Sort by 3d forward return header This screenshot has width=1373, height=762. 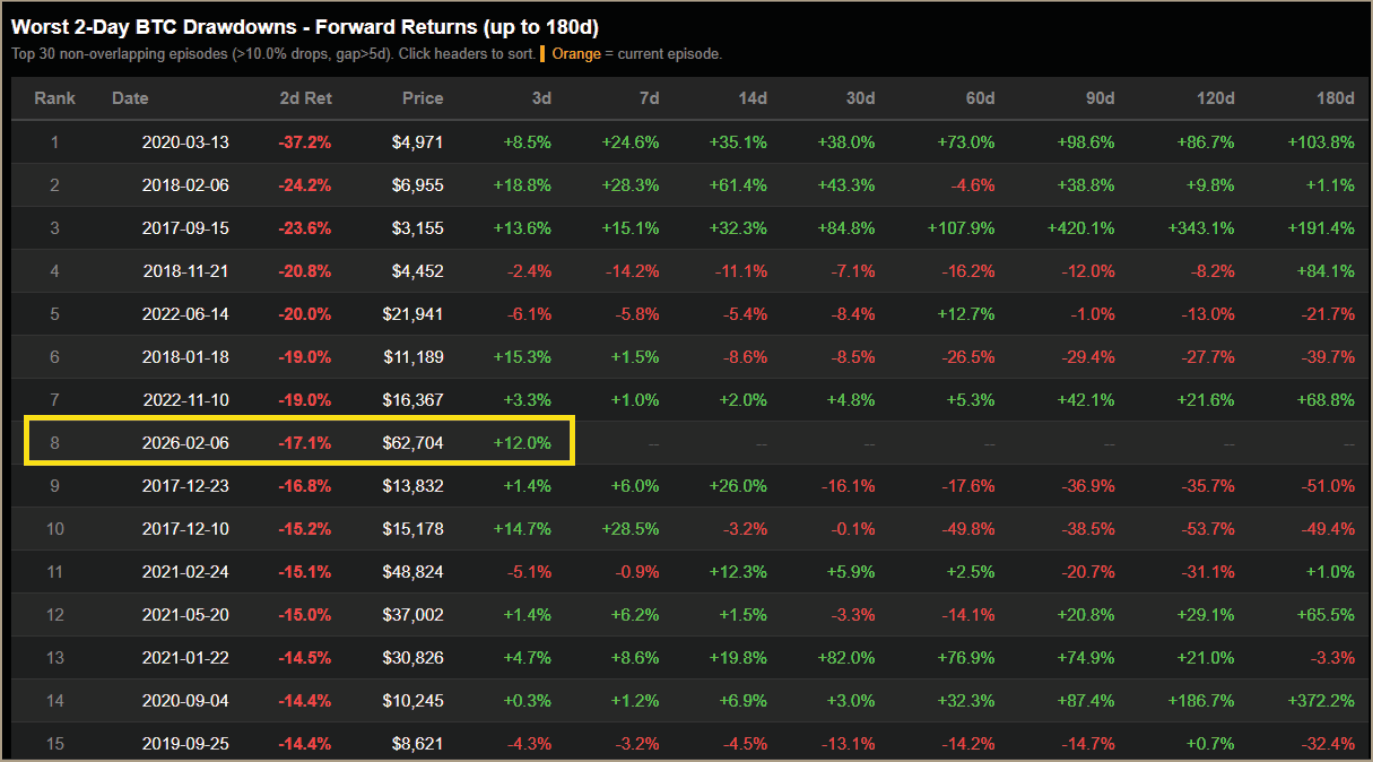pyautogui.click(x=541, y=98)
